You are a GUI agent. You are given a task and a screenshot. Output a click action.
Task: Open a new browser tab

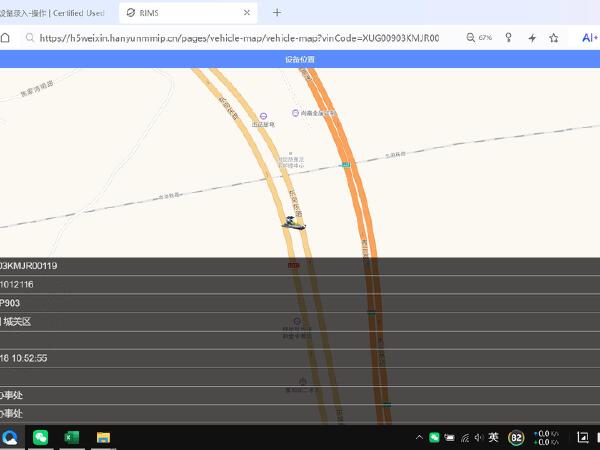pyautogui.click(x=277, y=12)
